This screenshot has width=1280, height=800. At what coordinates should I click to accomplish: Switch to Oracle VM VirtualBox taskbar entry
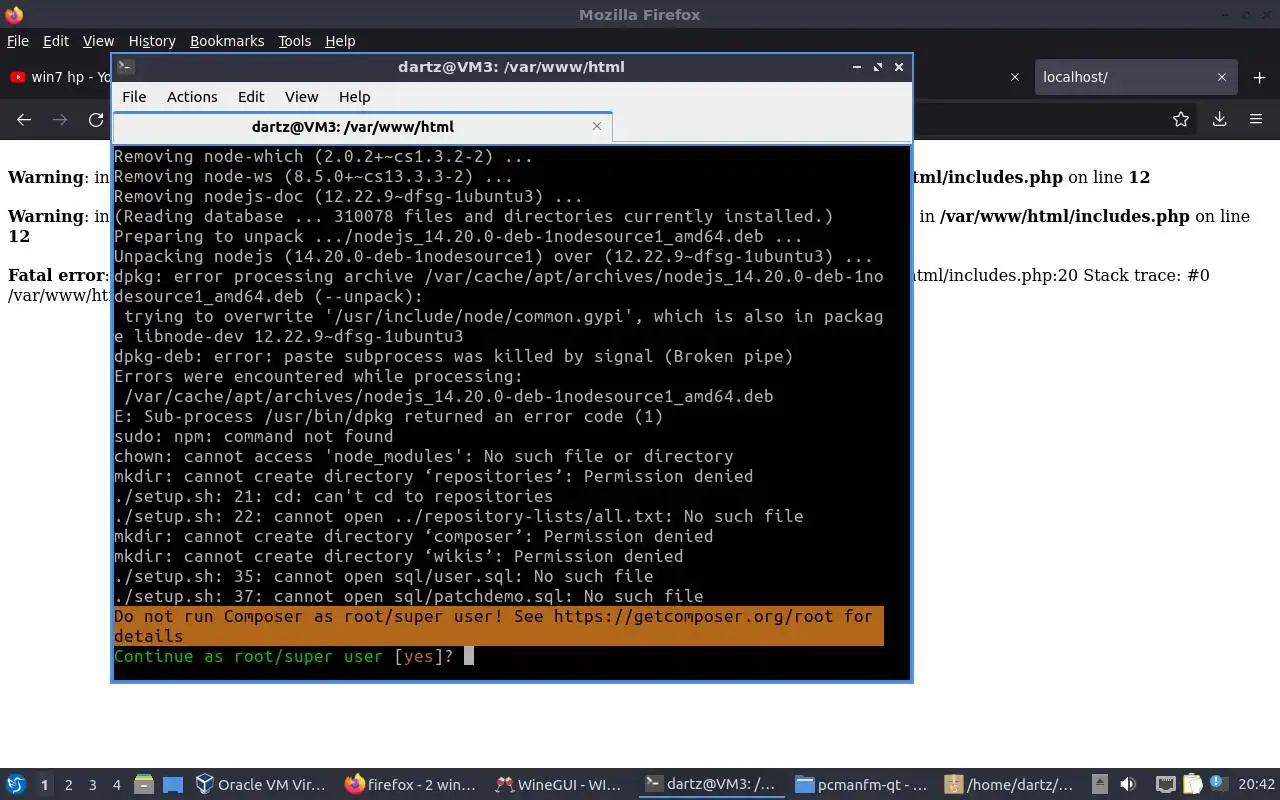tap(261, 785)
